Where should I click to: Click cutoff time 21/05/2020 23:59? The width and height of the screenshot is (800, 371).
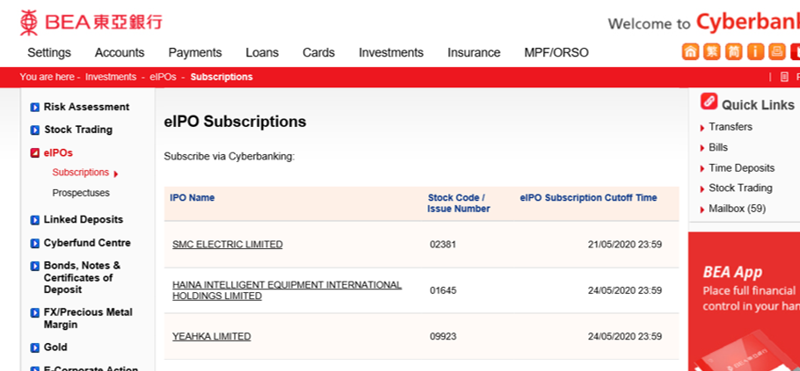624,244
